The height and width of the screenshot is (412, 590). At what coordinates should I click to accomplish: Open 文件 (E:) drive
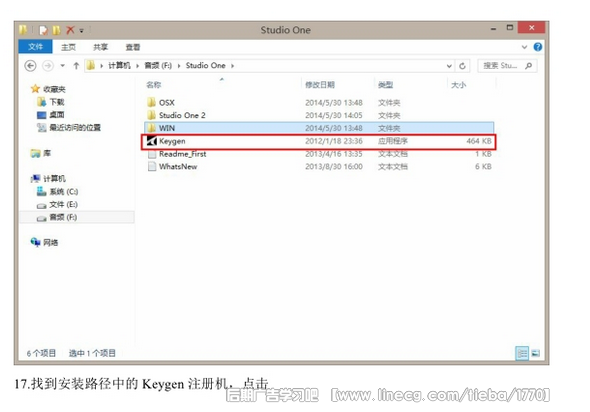tap(63, 204)
